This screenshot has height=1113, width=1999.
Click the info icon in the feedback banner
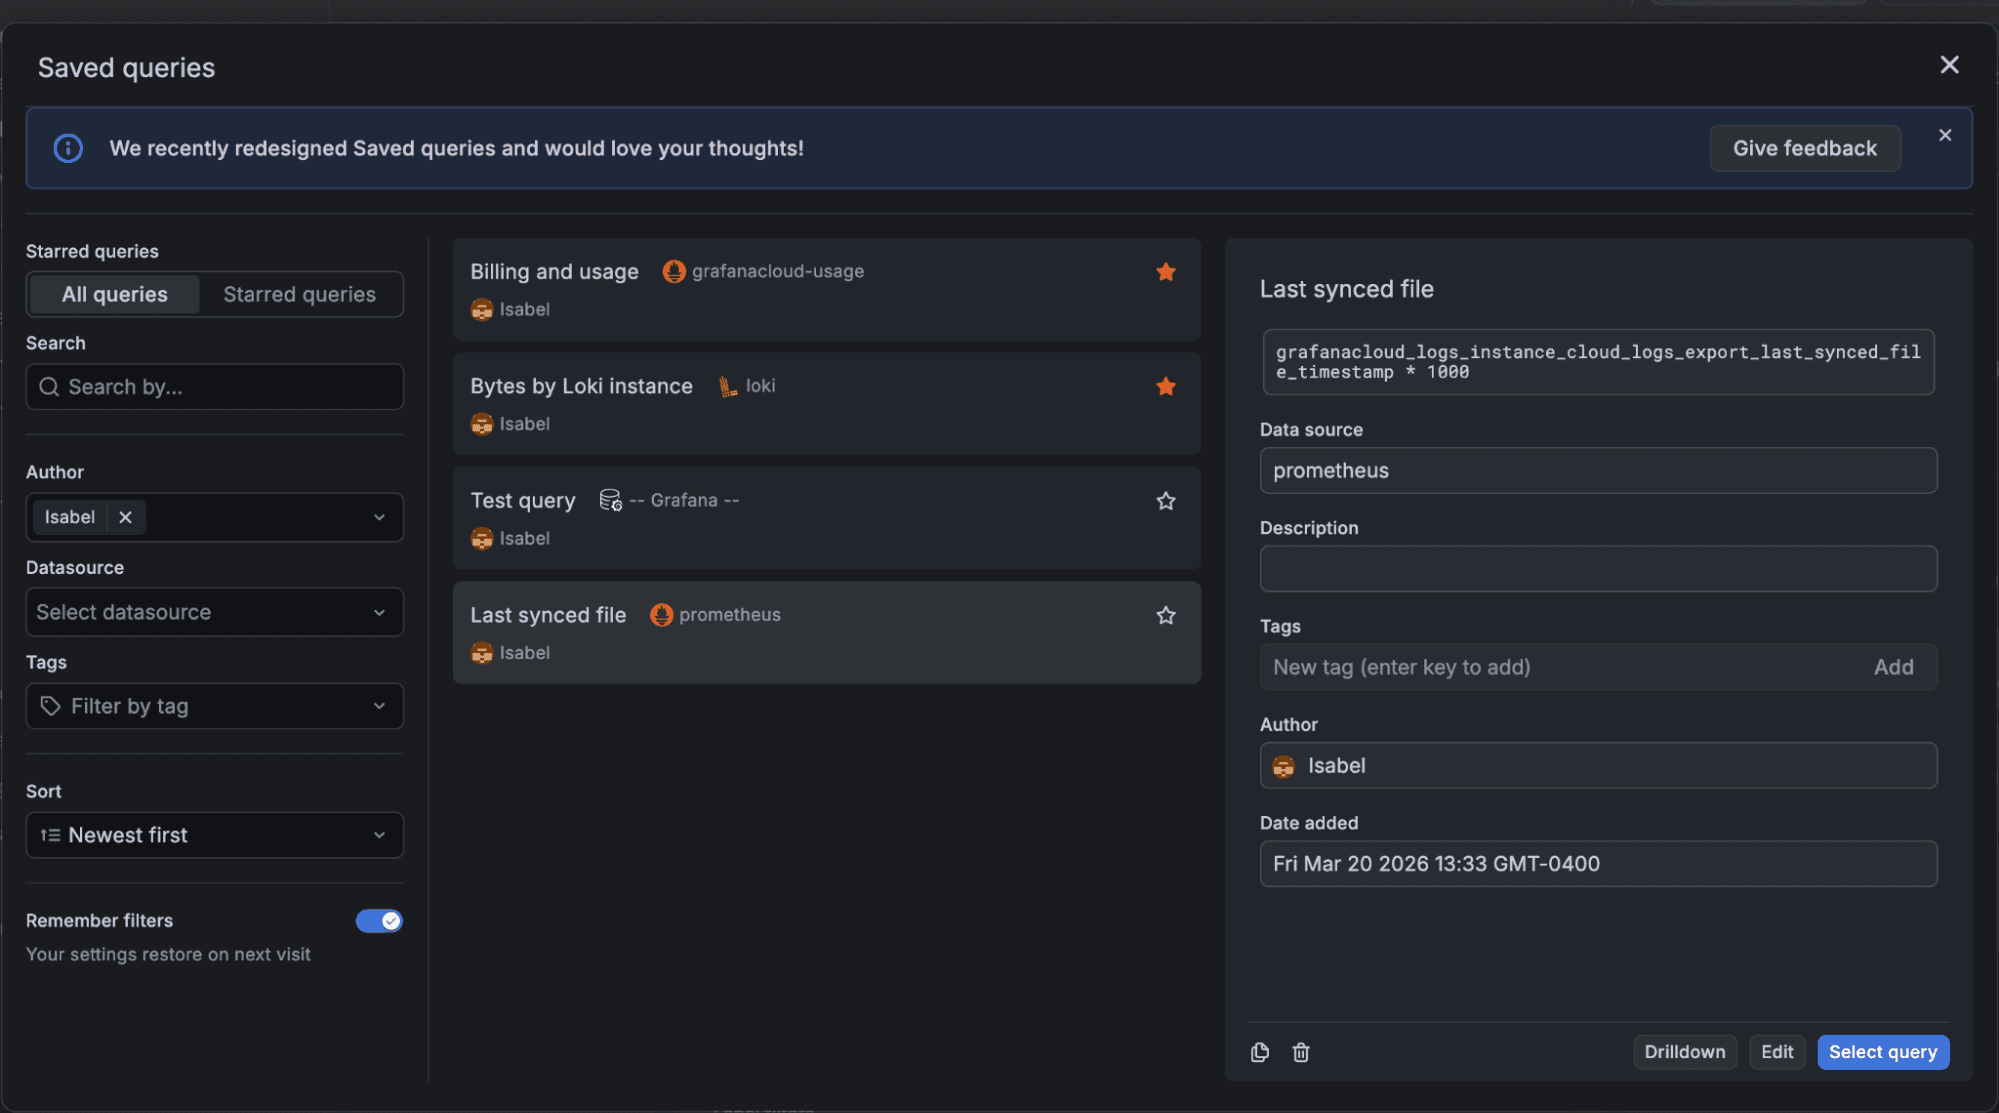coord(67,148)
